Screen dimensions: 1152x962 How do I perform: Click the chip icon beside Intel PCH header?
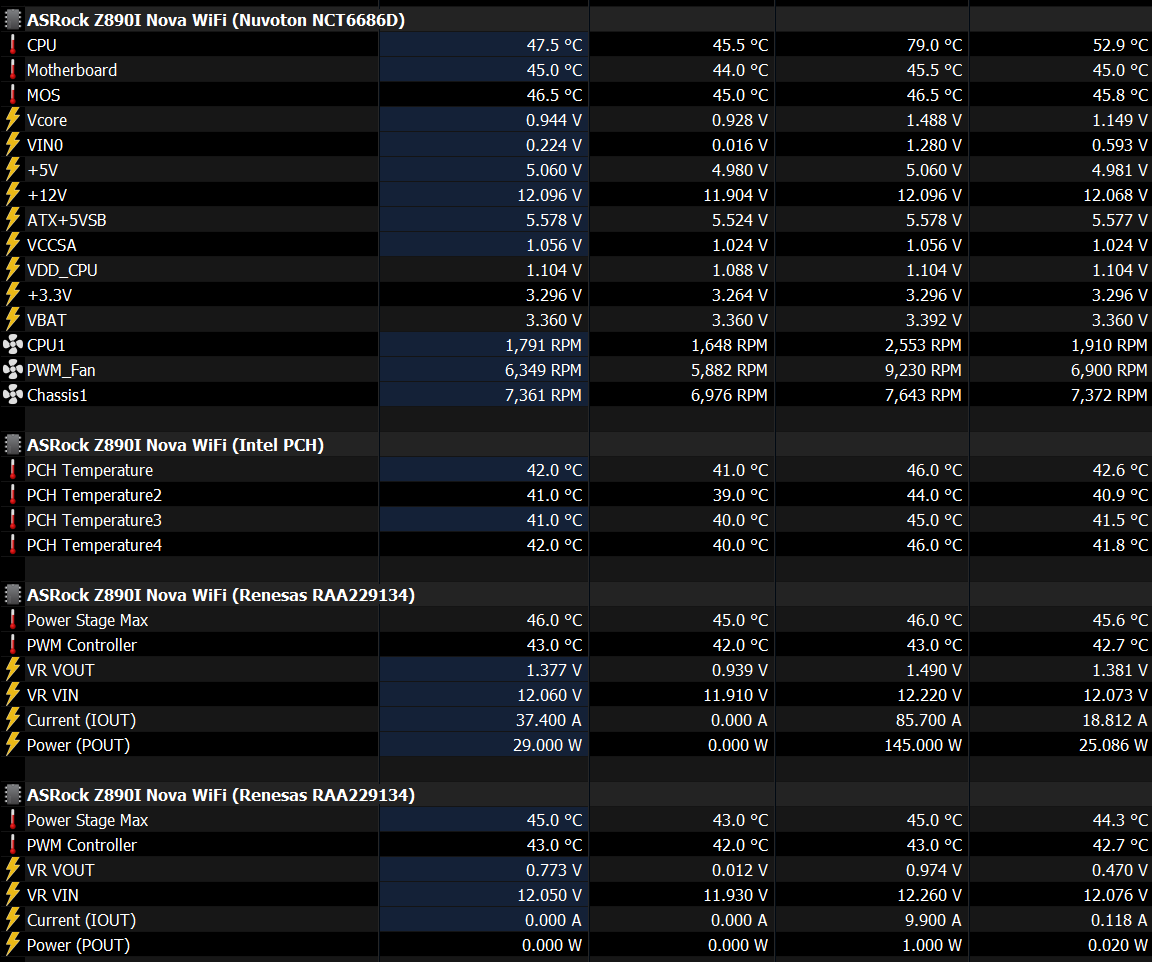(x=12, y=445)
